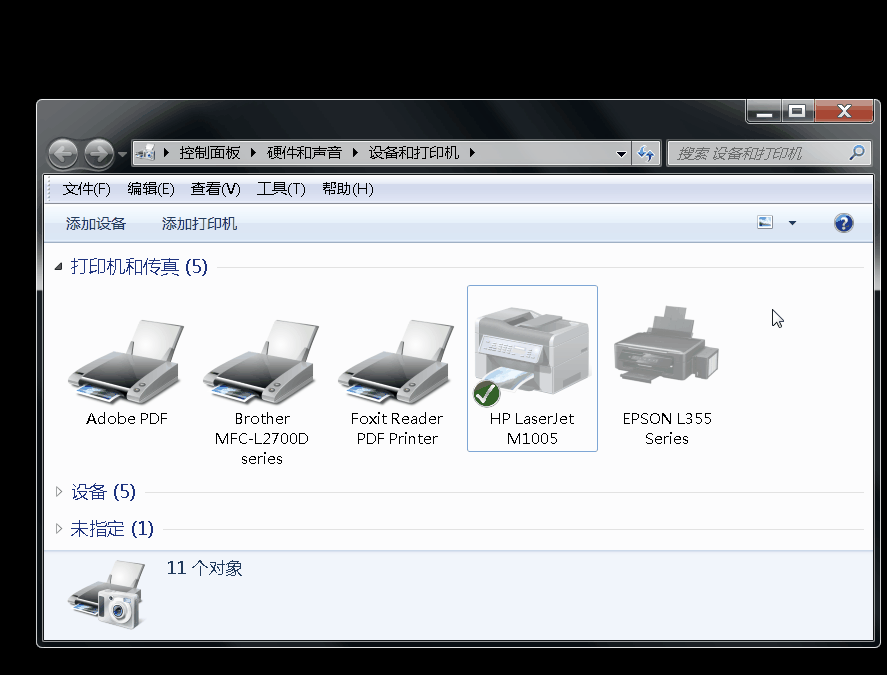
Task: Click the 添加设备 button
Action: [96, 224]
